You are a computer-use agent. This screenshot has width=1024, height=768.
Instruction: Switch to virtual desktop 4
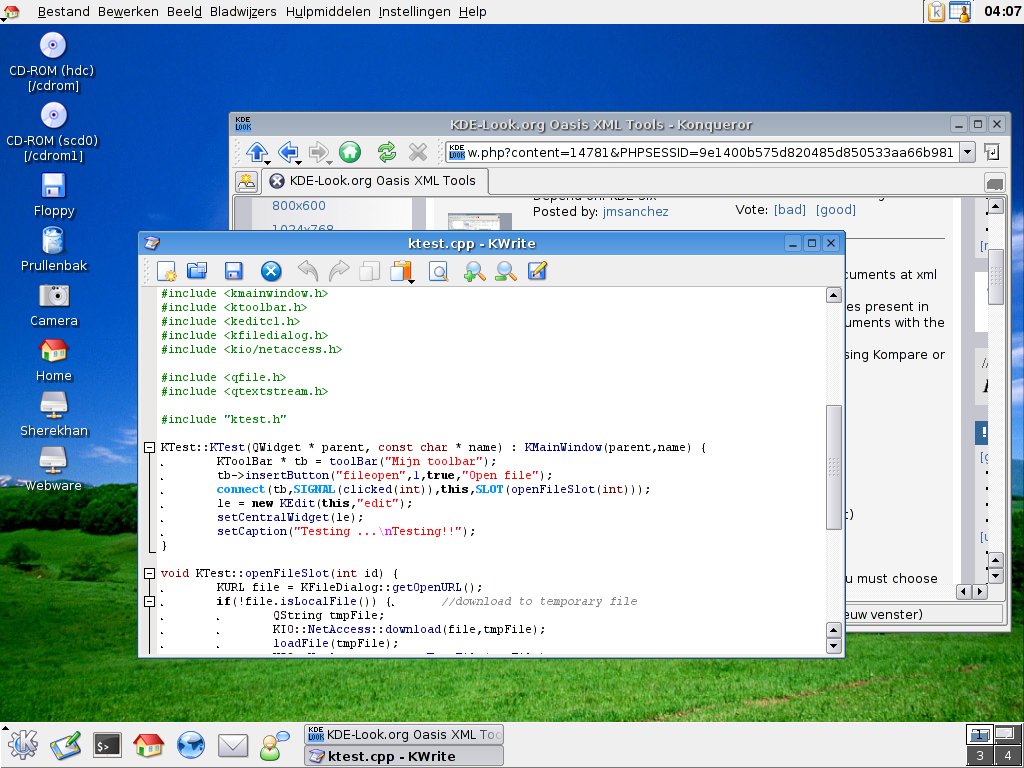coord(1008,756)
